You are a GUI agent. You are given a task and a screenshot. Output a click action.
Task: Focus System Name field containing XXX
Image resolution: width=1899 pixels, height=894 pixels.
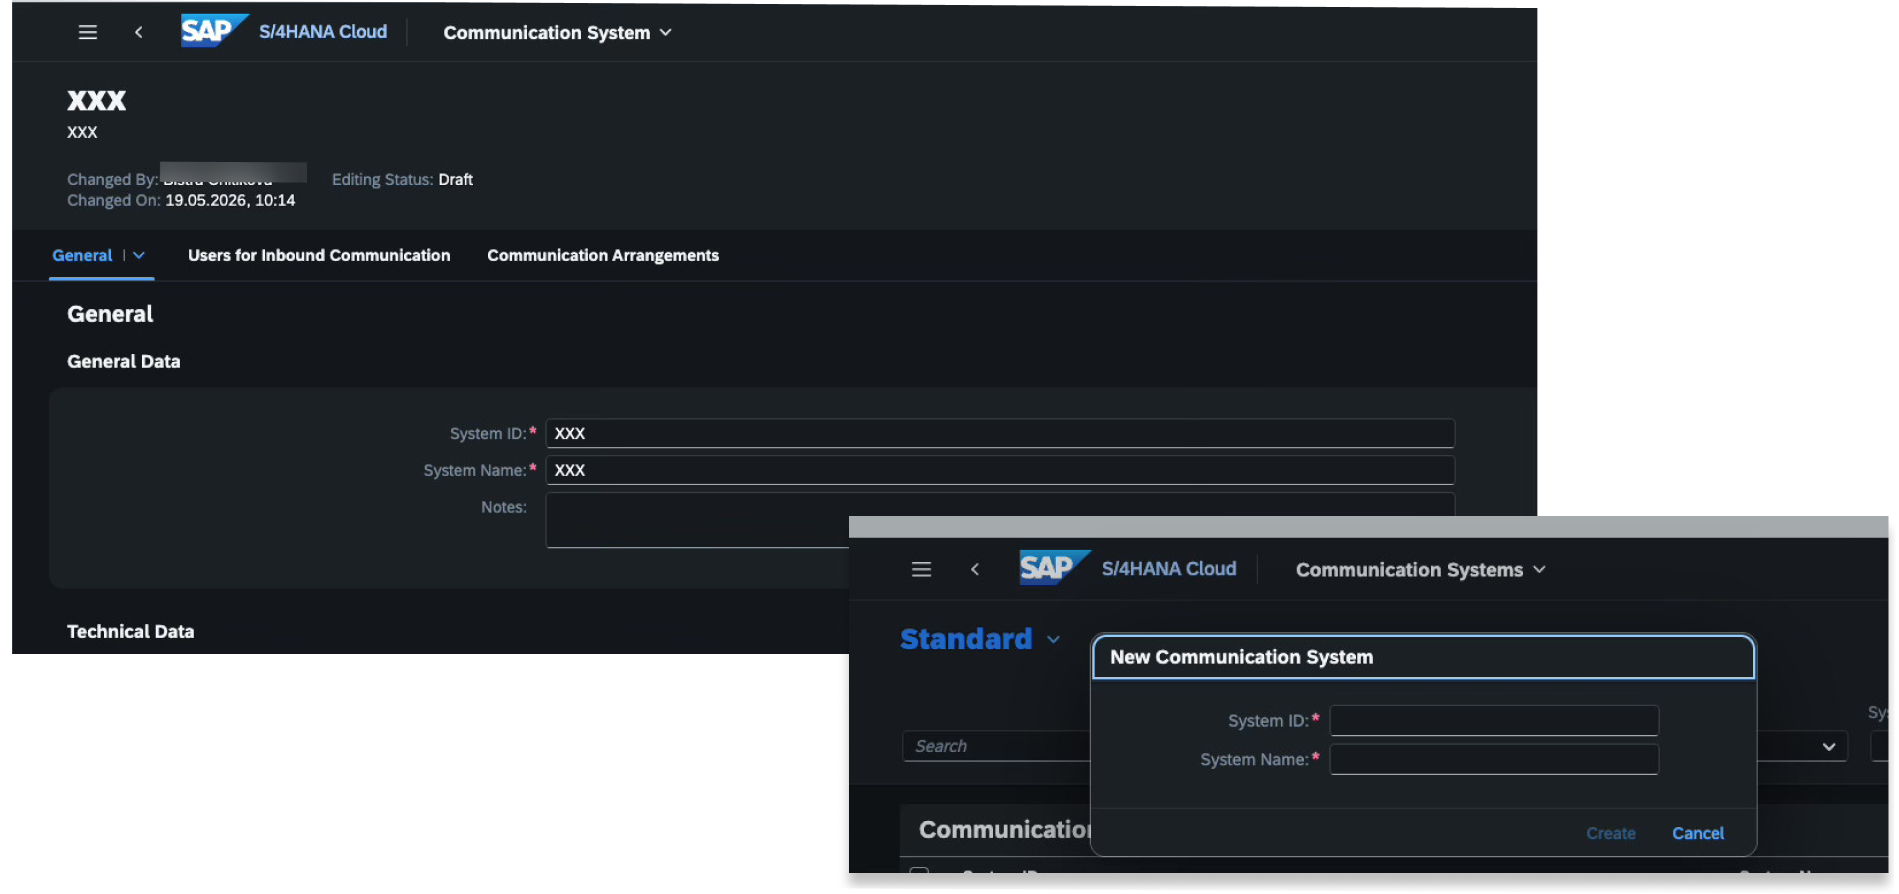pyautogui.click(x=1000, y=470)
